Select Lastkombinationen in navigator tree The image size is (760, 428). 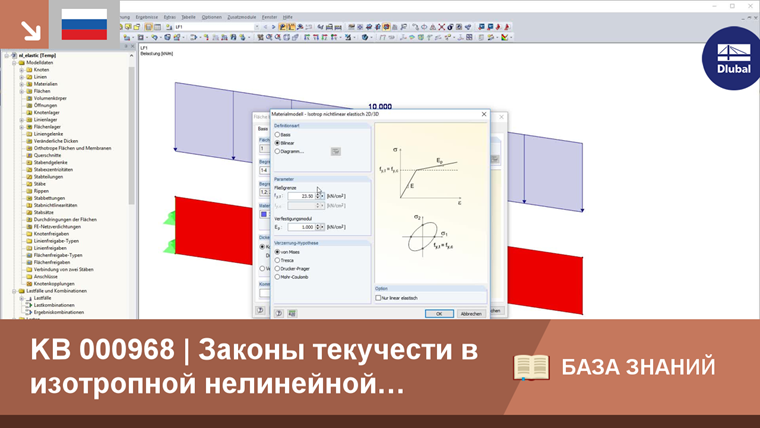54,305
